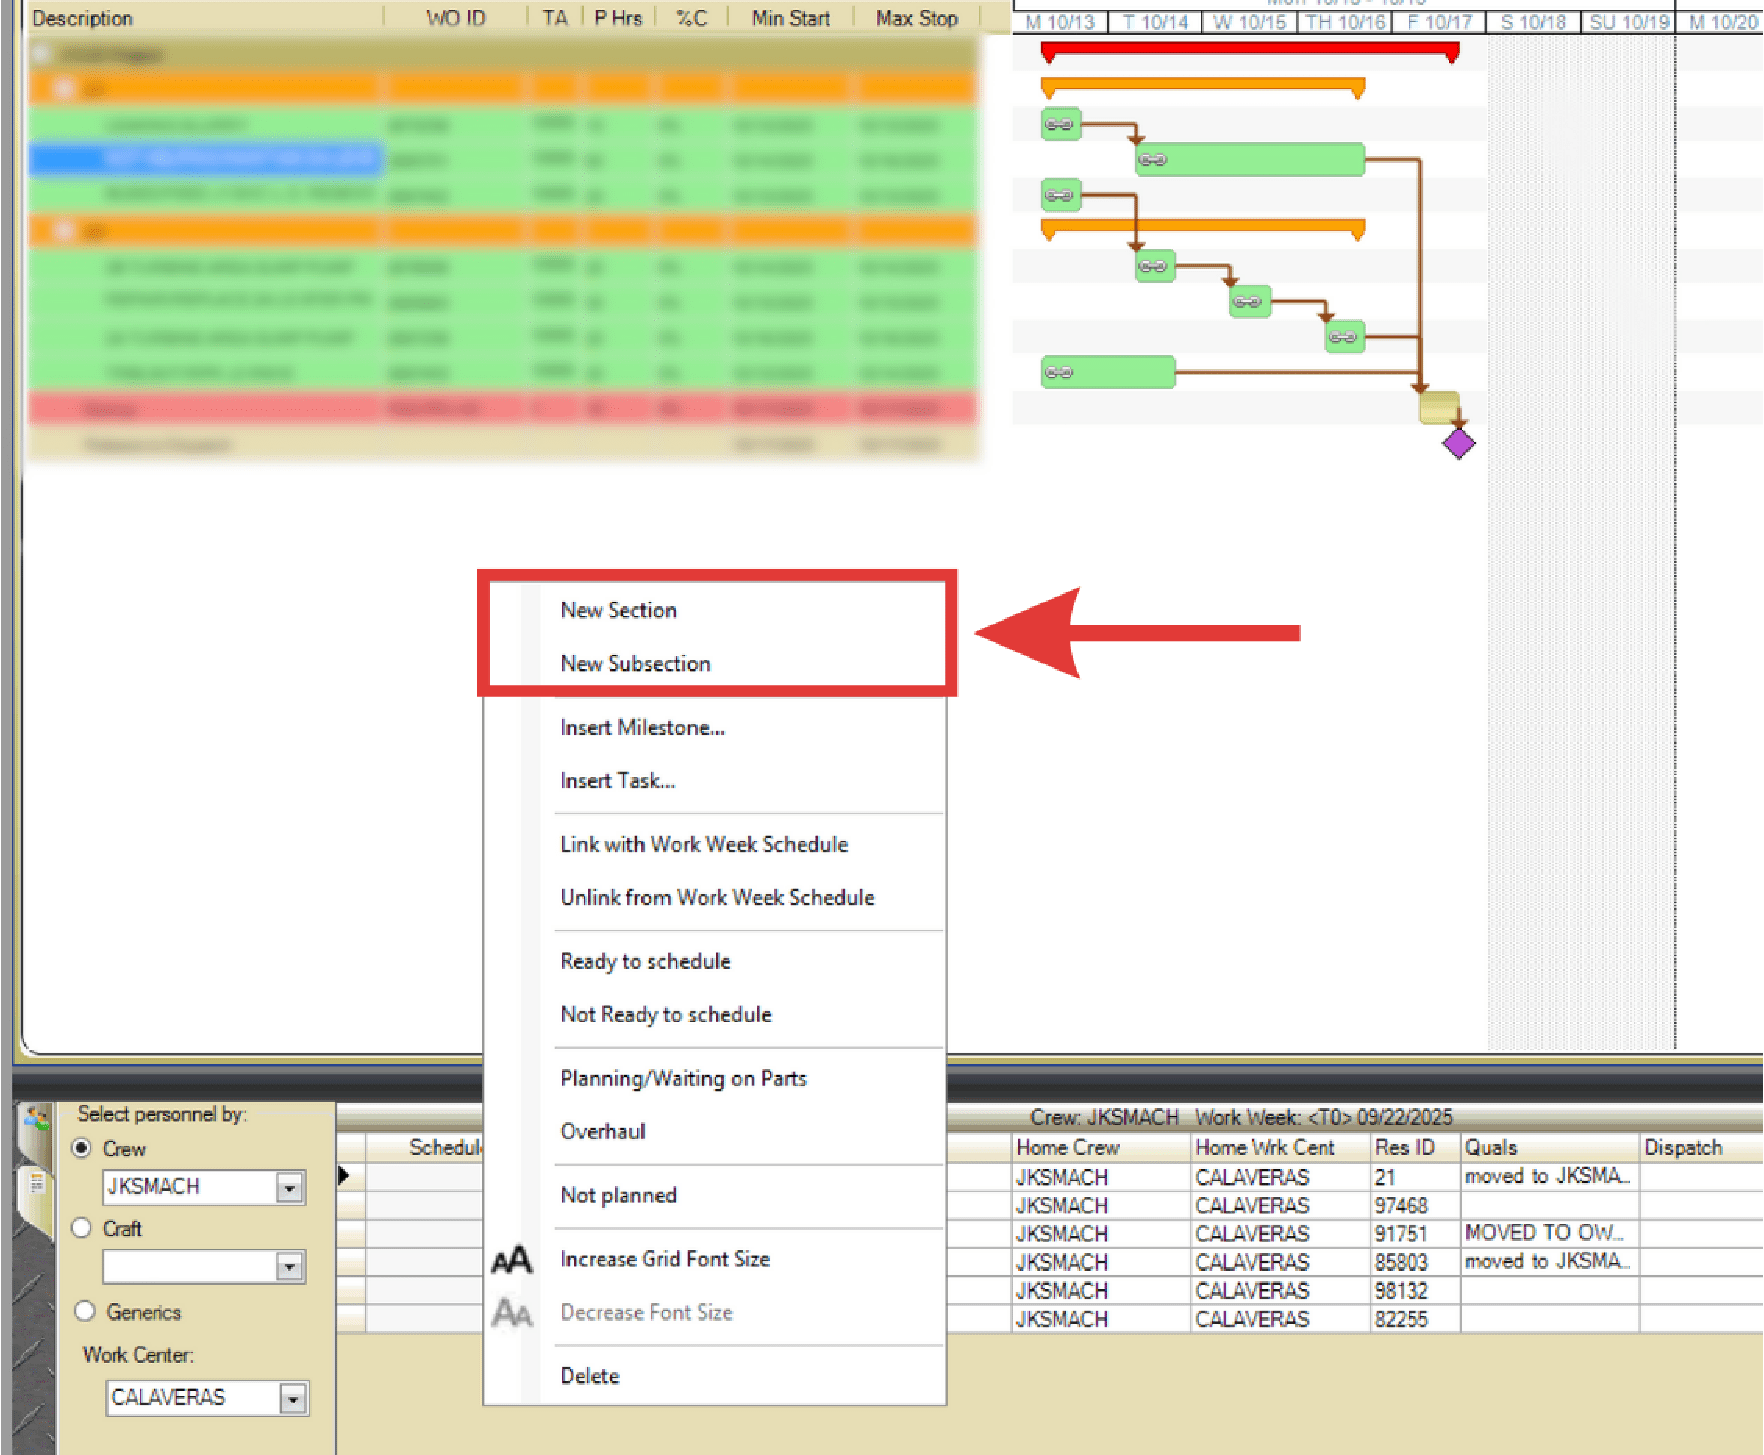The height and width of the screenshot is (1455, 1764).
Task: Click the Res ID cell showing 97468
Action: (x=1400, y=1205)
